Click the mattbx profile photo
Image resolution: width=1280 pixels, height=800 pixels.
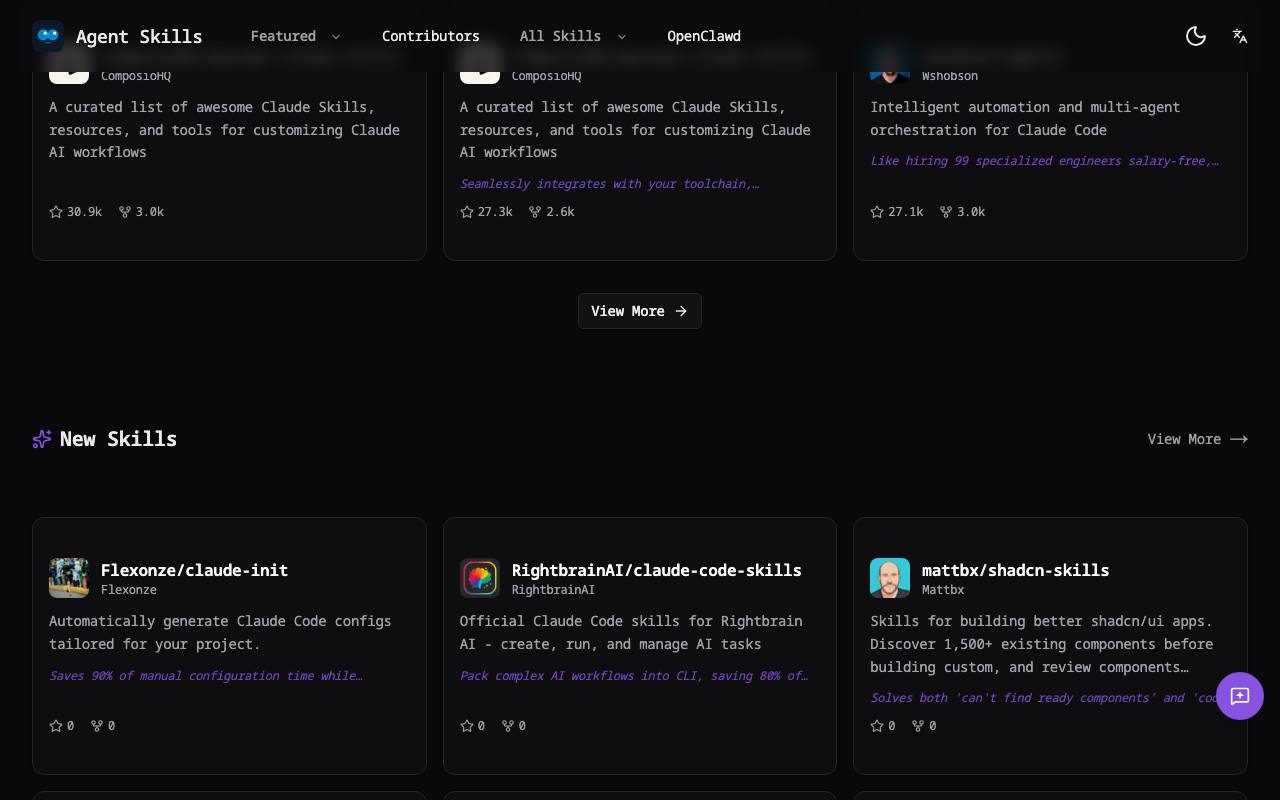pos(890,578)
